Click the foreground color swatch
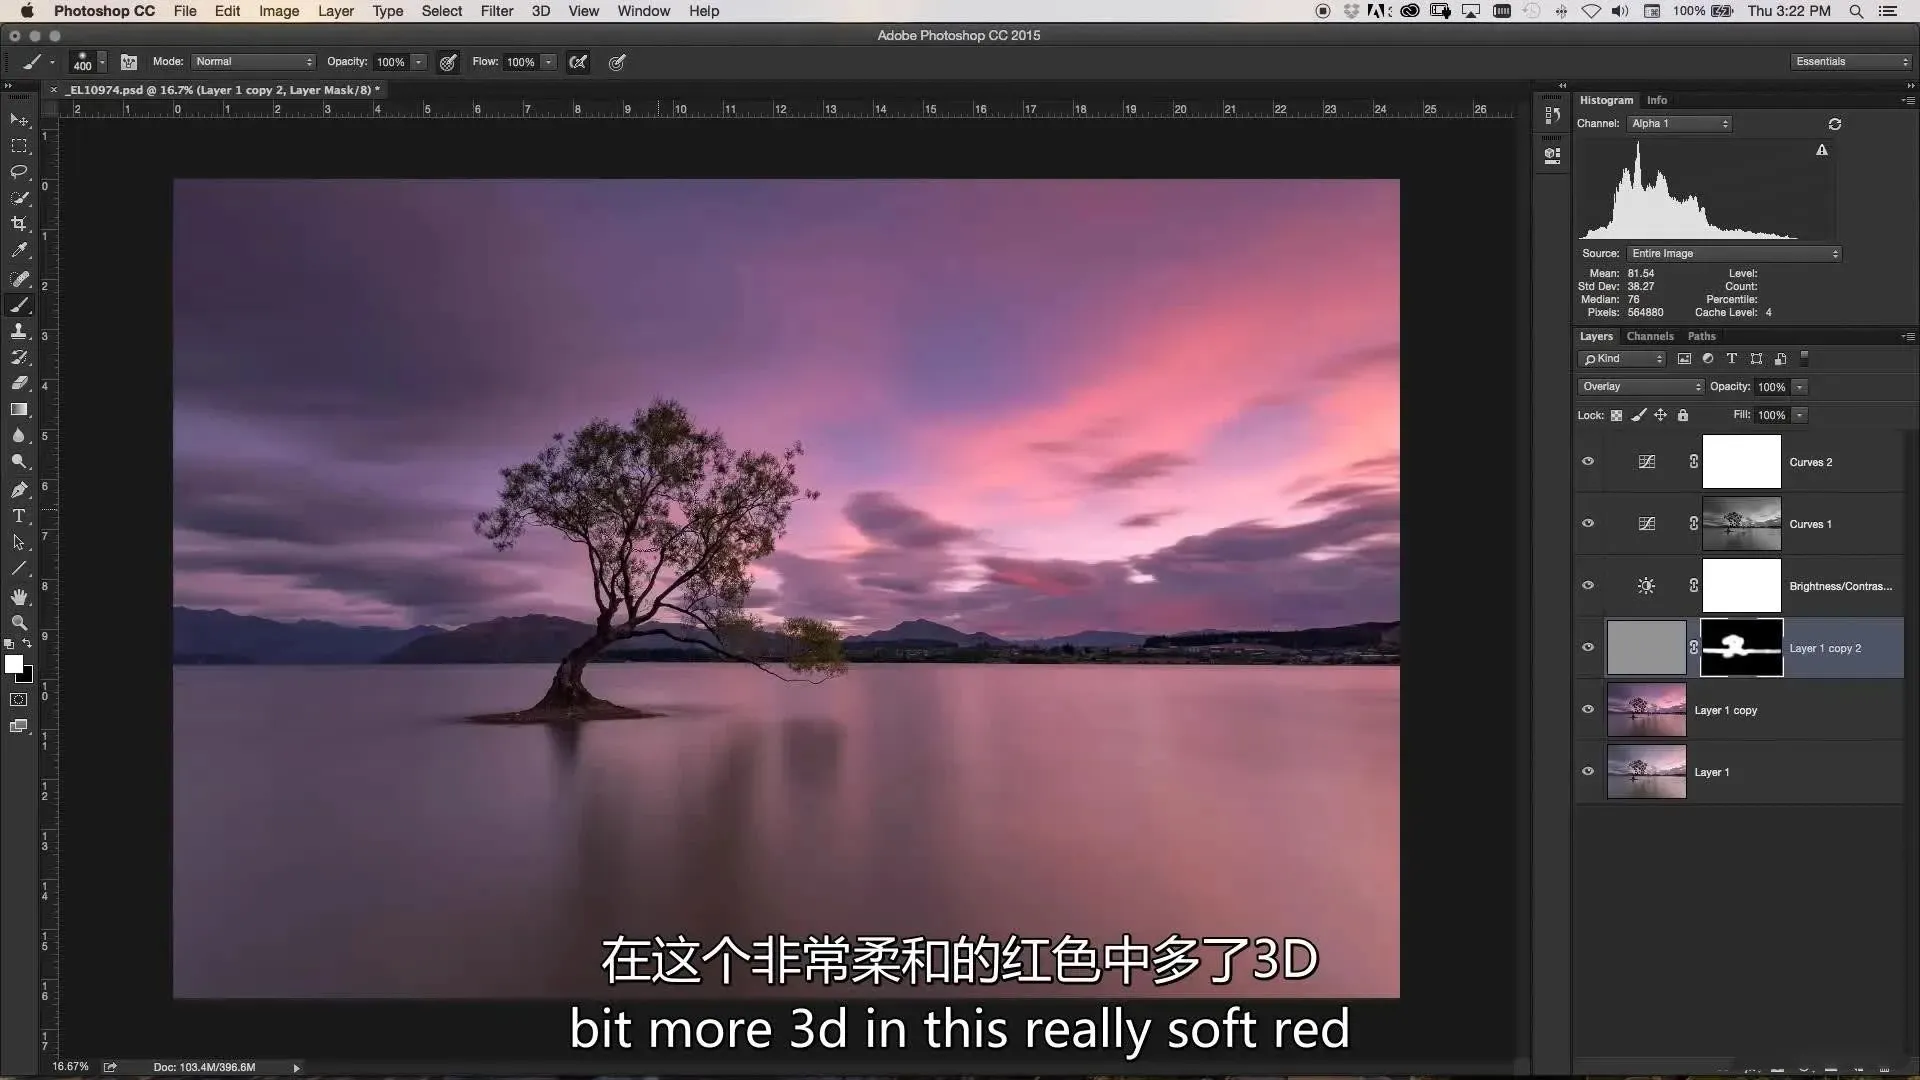1920x1080 pixels. [x=13, y=664]
